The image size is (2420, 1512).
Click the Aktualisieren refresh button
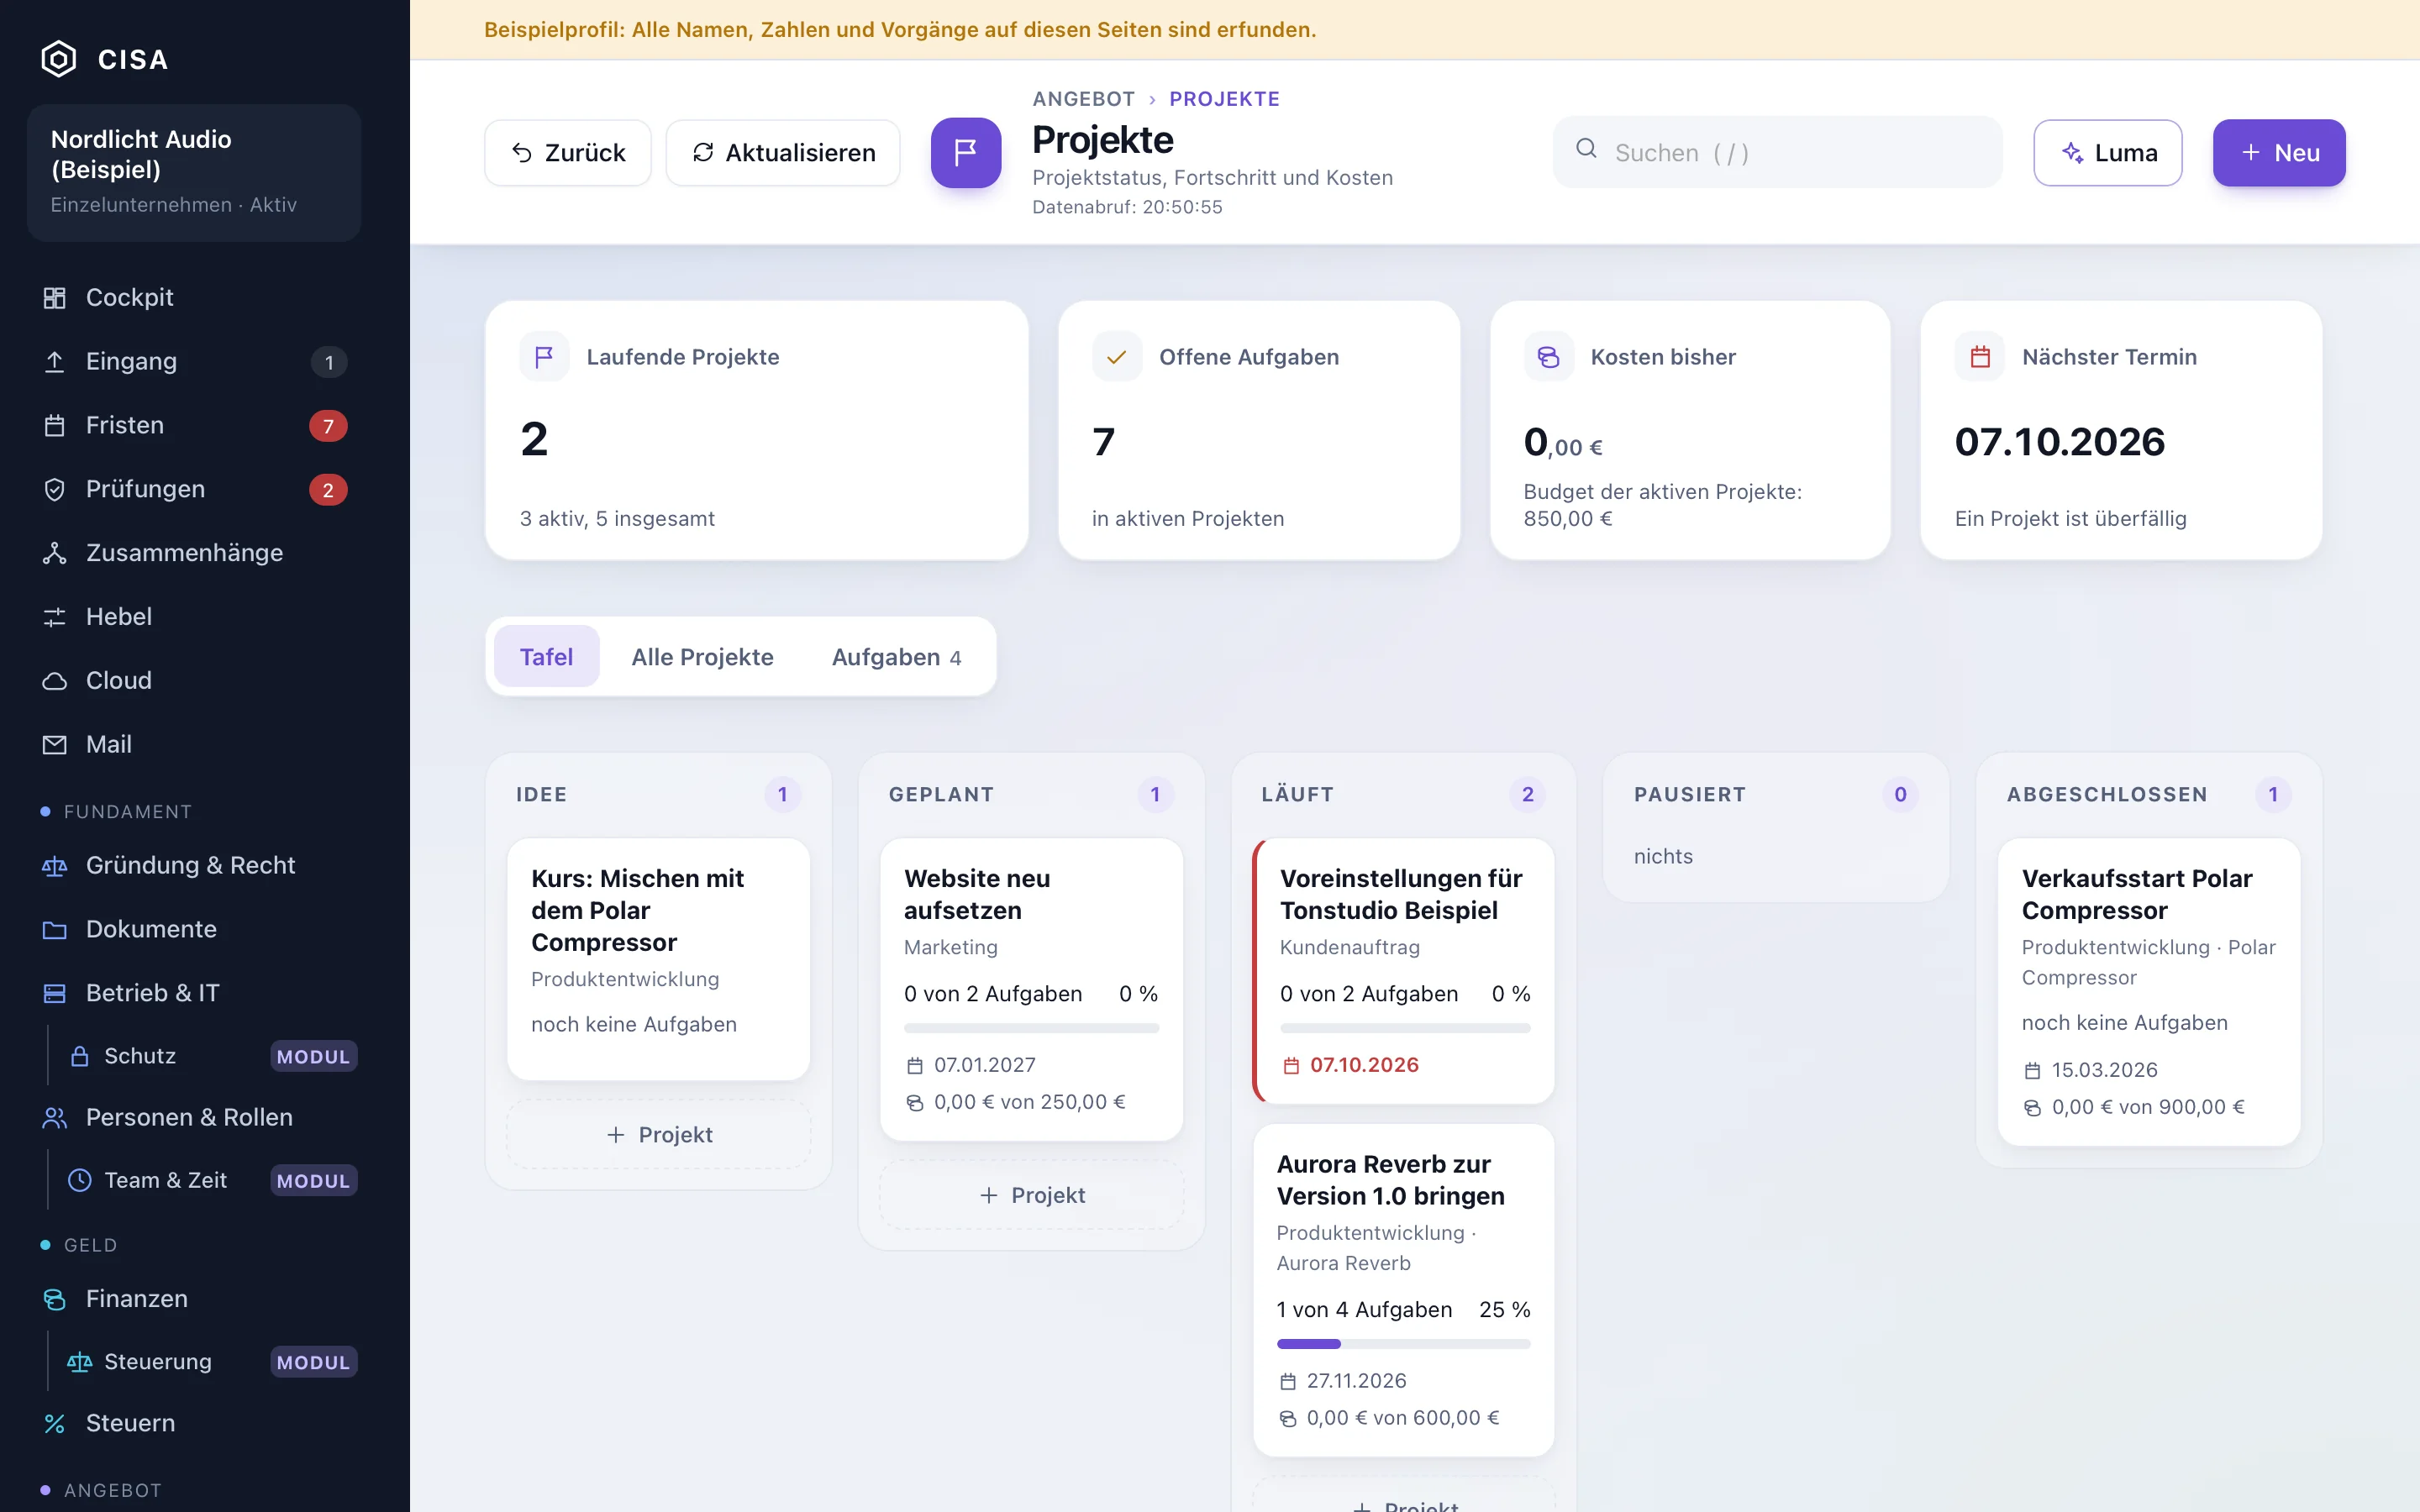point(783,153)
